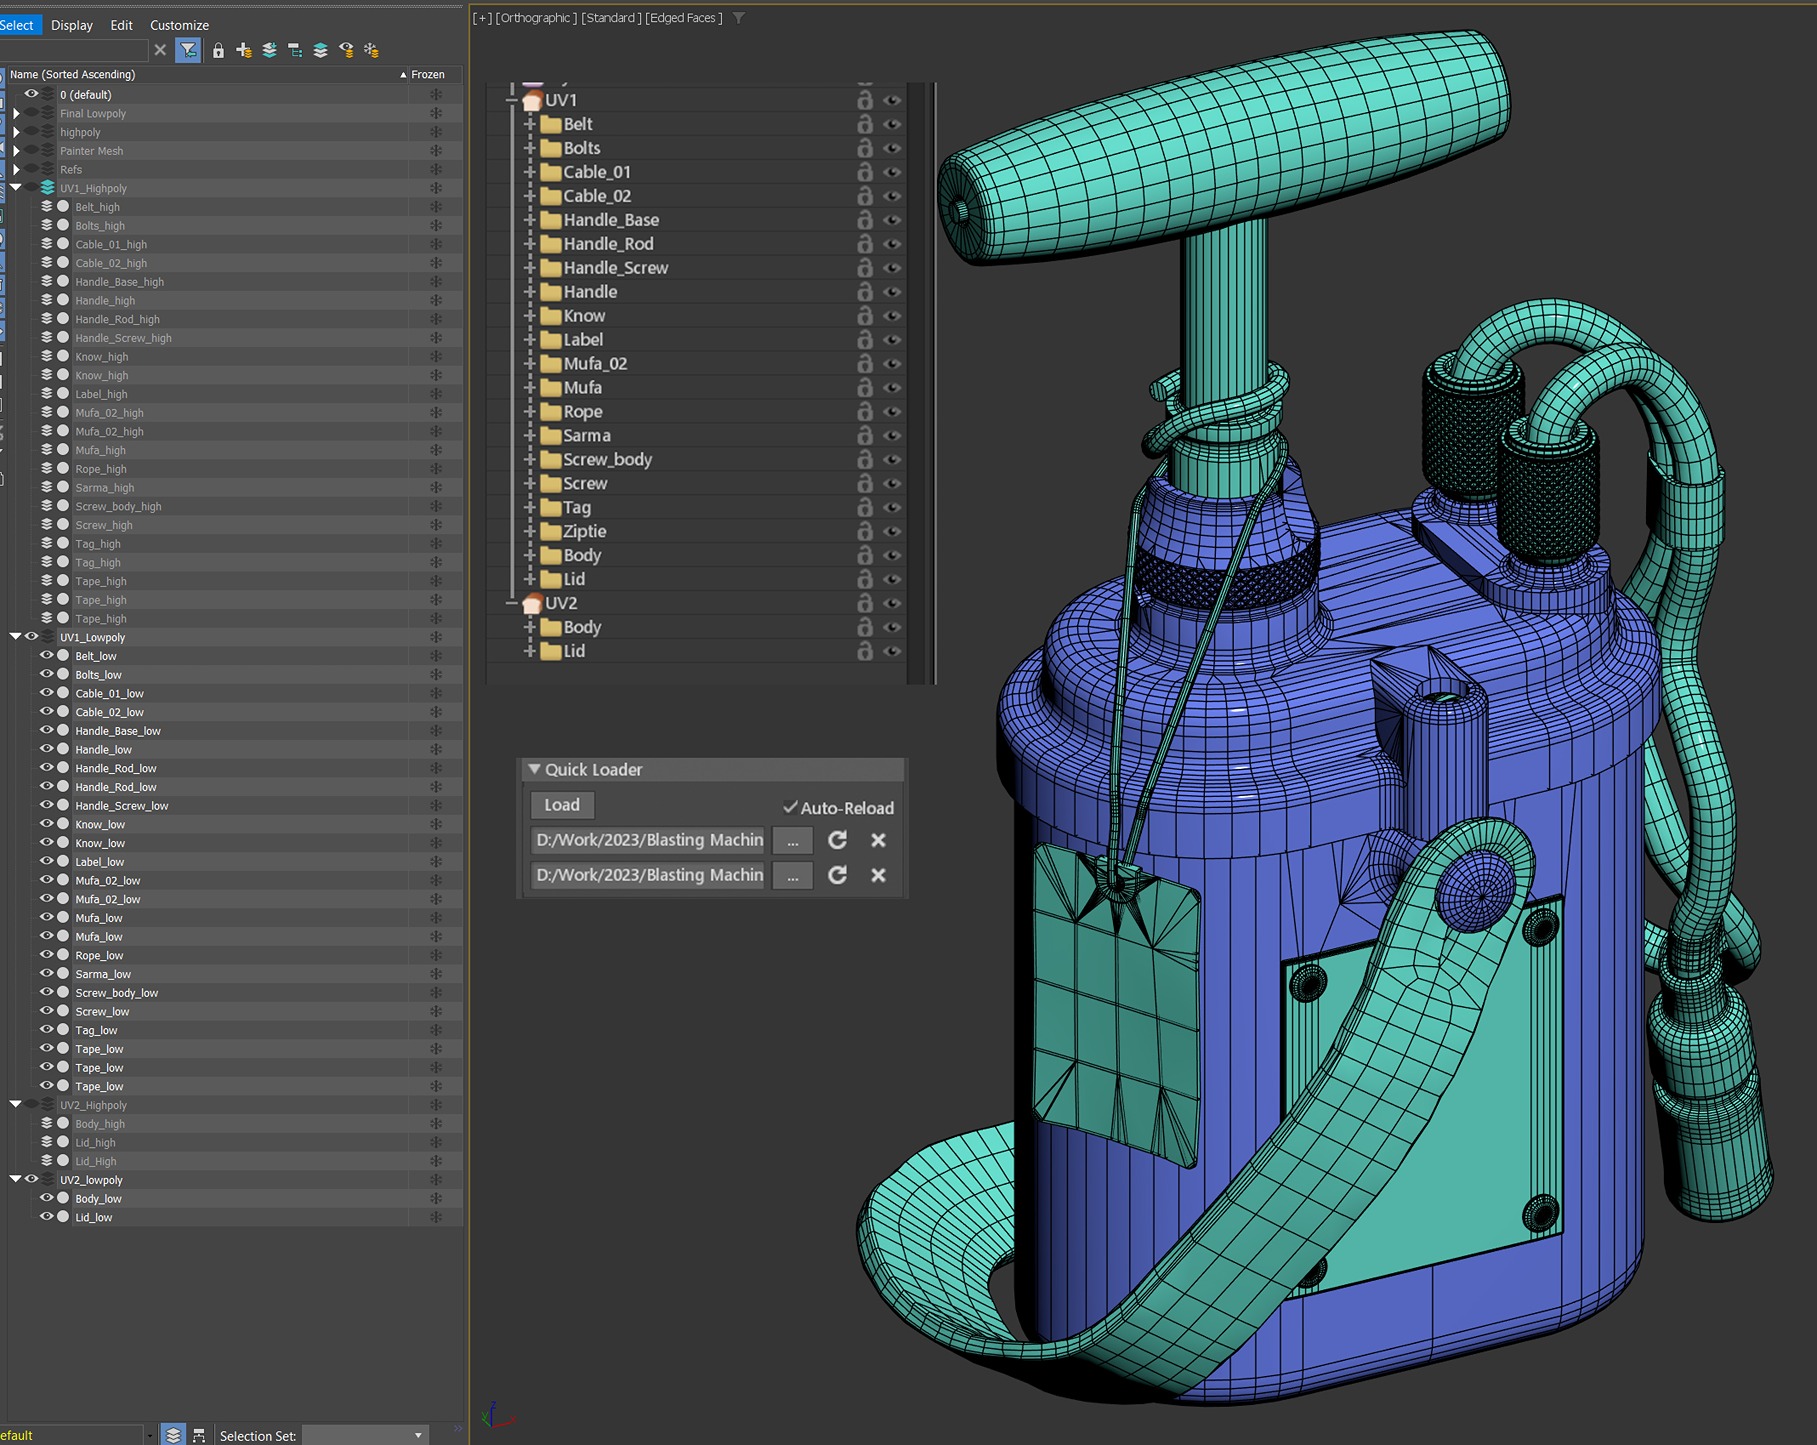The image size is (1817, 1445).
Task: Click browse button for first file path
Action: coord(792,840)
